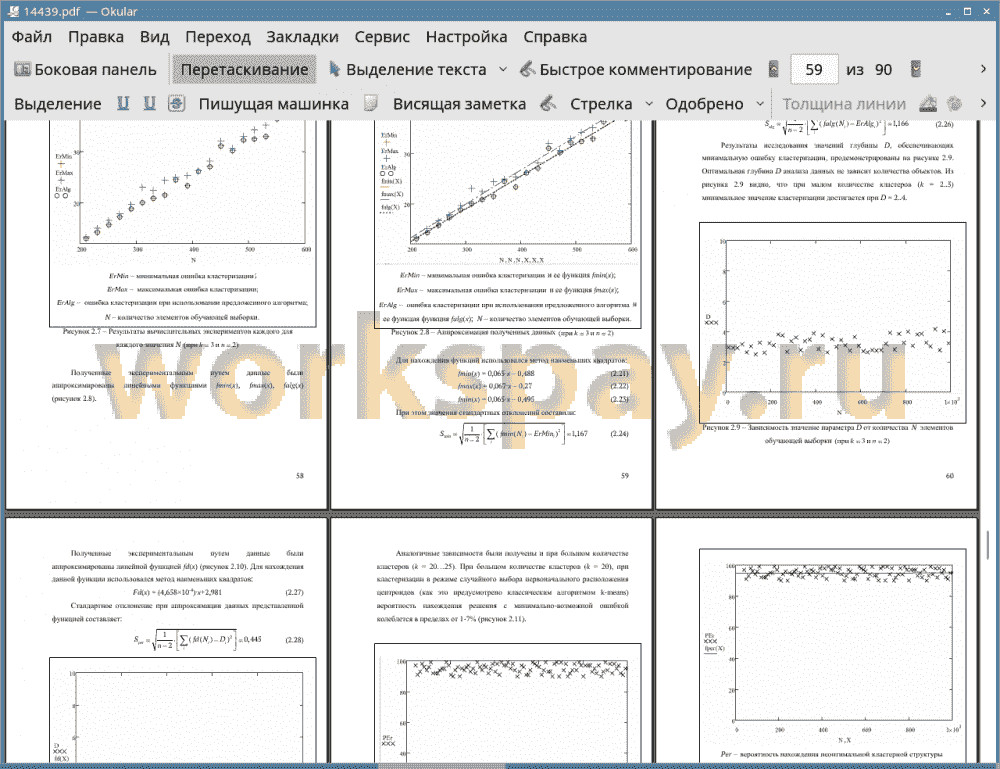Viewport: 1000px width, 769px height.
Task: Click equation number '(2.26)'
Action: coord(944,124)
